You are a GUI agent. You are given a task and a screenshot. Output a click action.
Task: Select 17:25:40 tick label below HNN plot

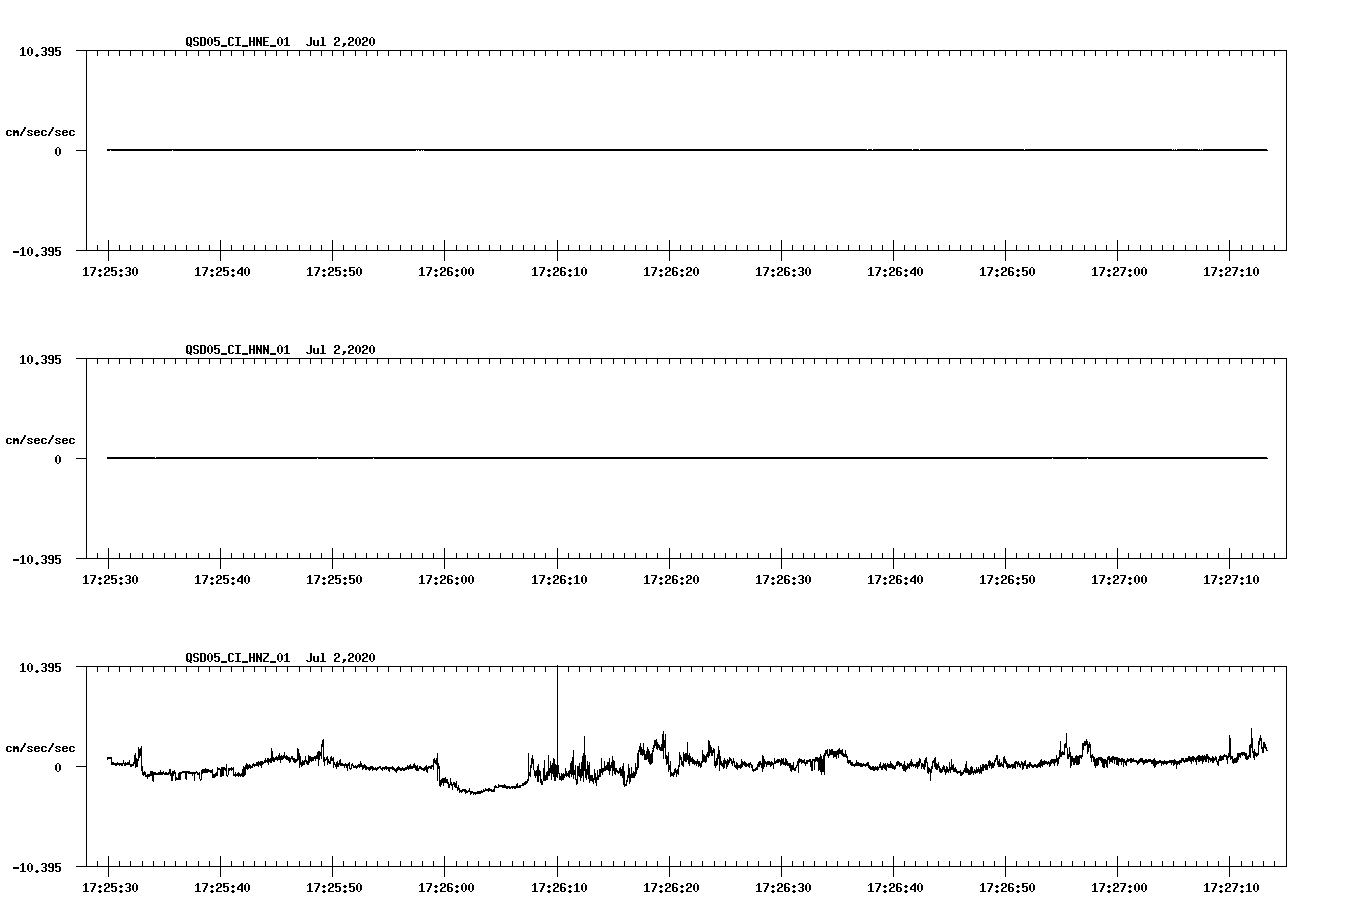(222, 579)
